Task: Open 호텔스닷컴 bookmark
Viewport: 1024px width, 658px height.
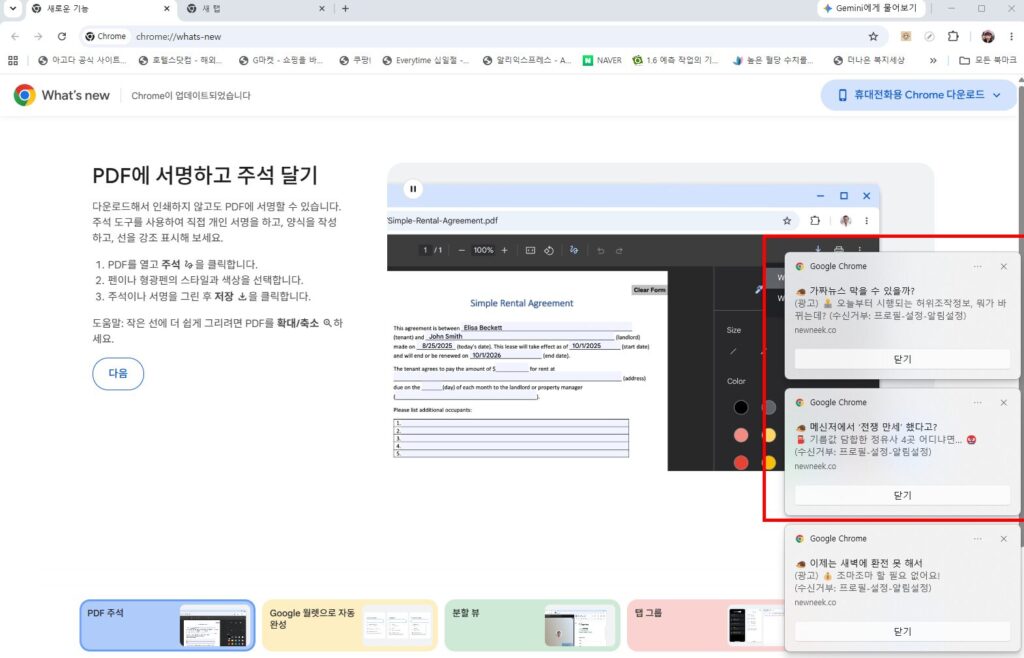Action: (180, 60)
